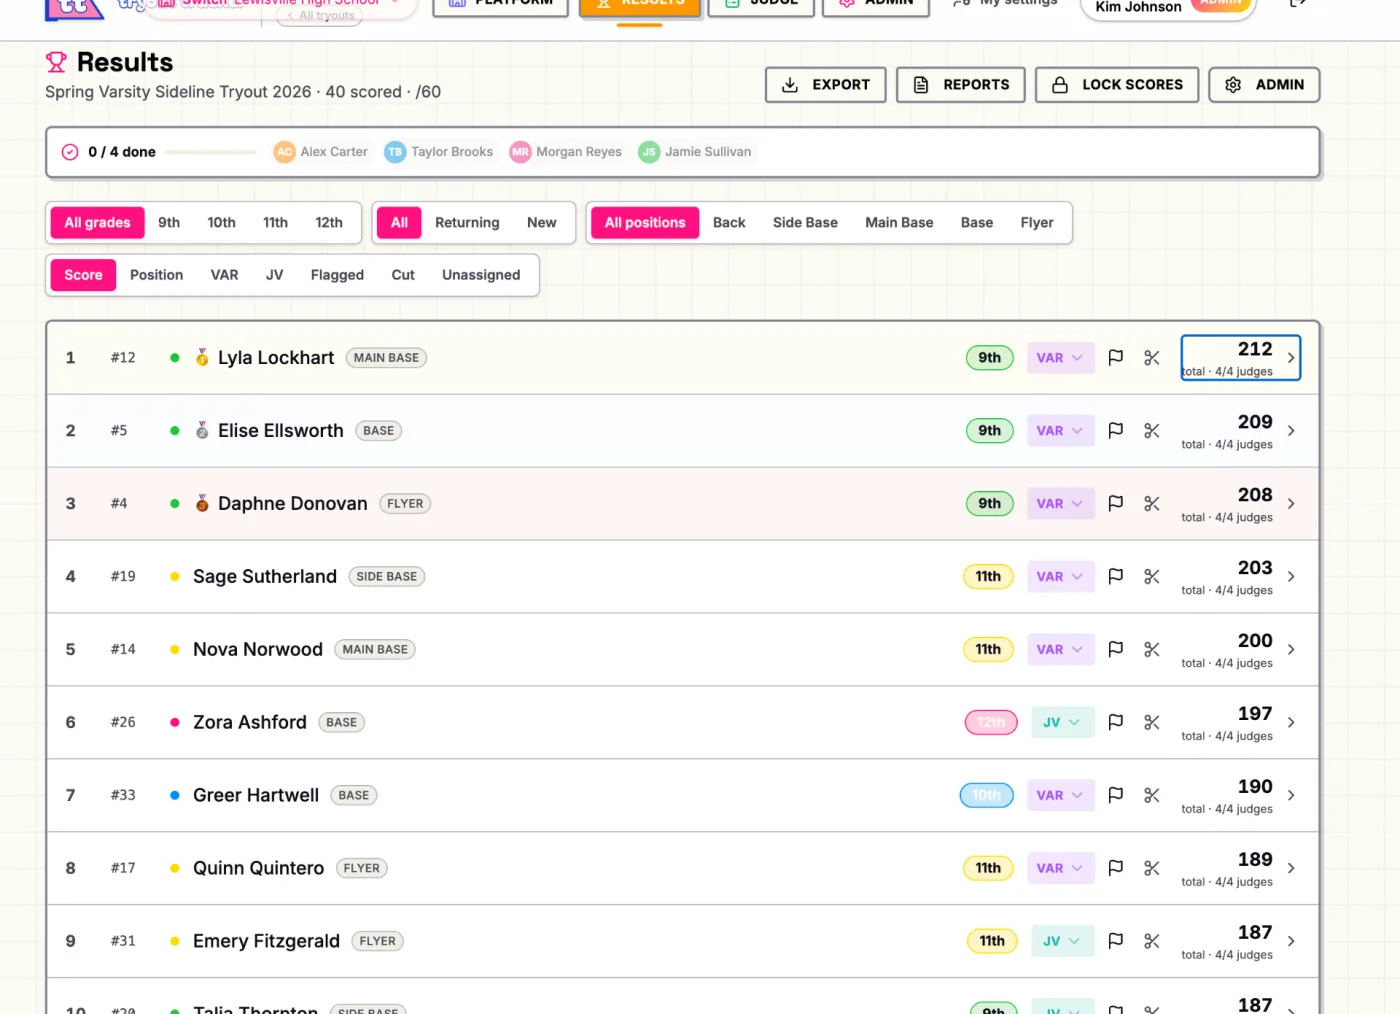Flag Elise Ellsworth's row
Image resolution: width=1400 pixels, height=1014 pixels.
click(1116, 430)
